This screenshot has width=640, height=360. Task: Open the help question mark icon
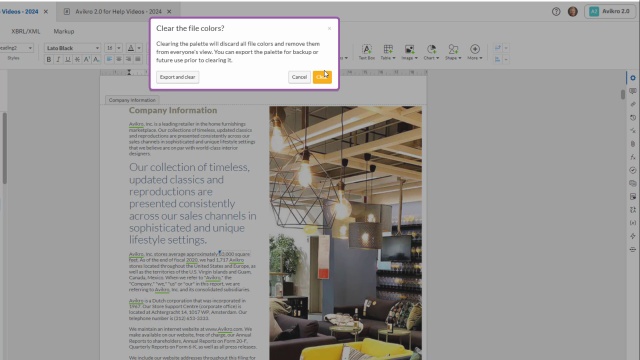tap(556, 11)
